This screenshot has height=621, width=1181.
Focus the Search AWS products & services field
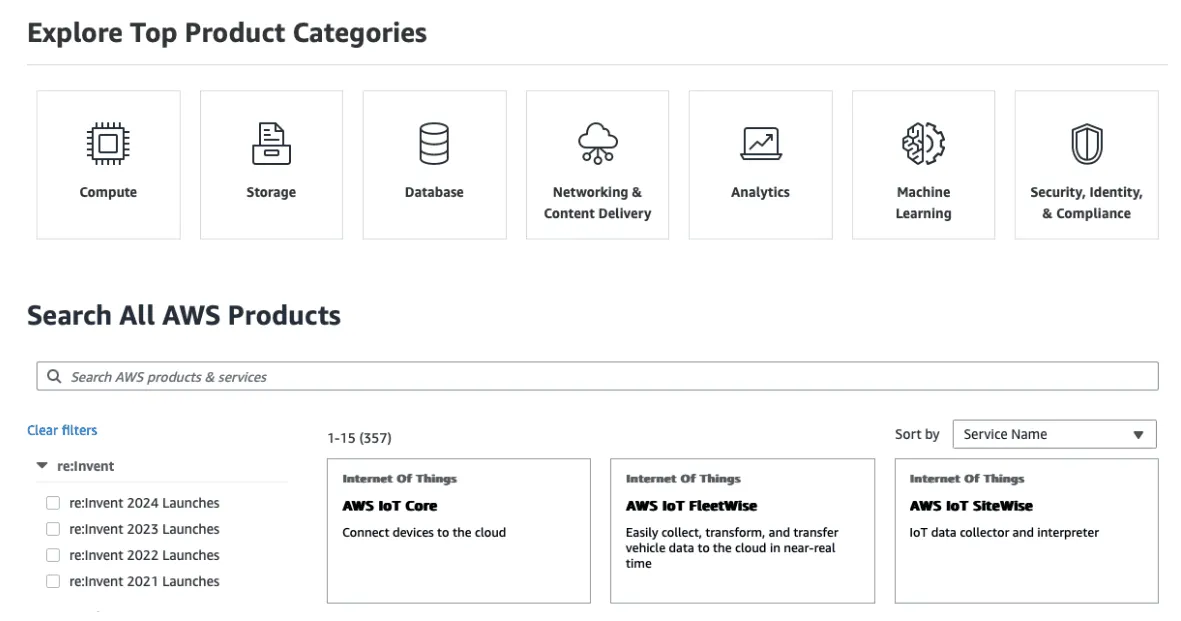[600, 377]
